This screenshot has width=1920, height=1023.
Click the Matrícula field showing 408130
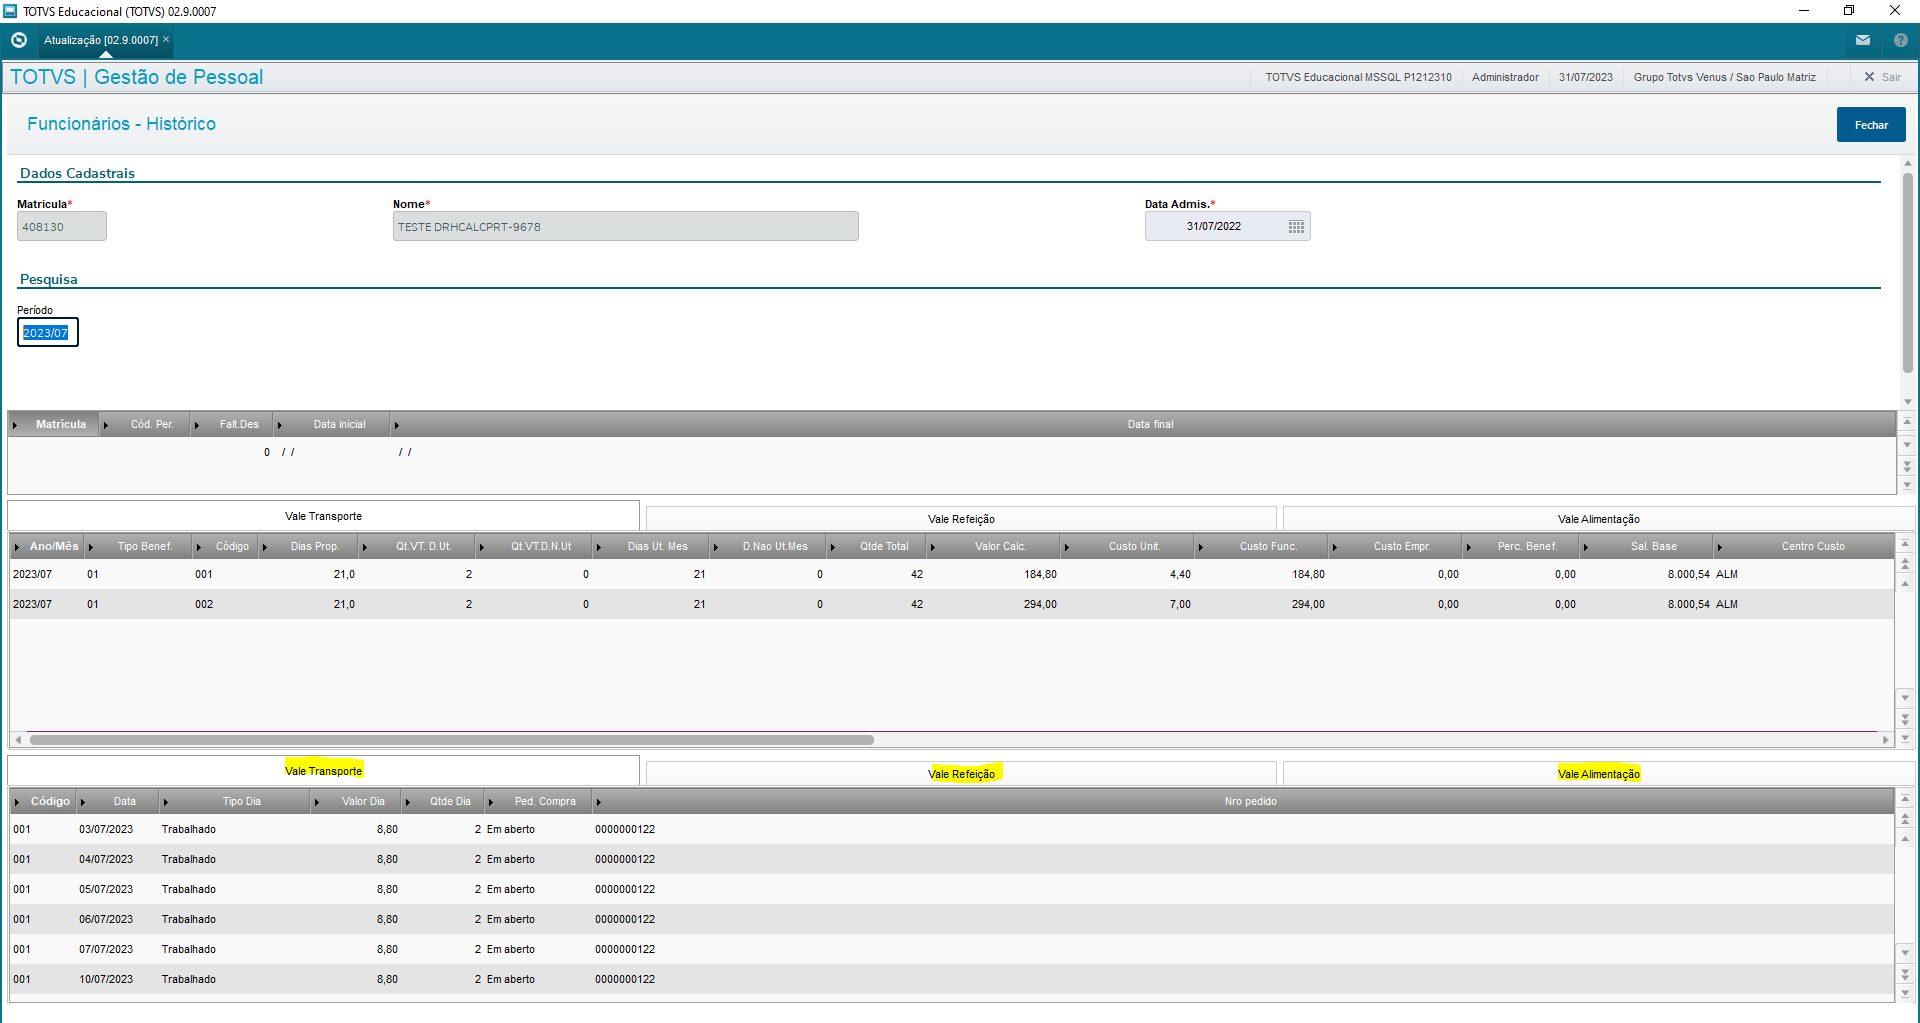61,227
